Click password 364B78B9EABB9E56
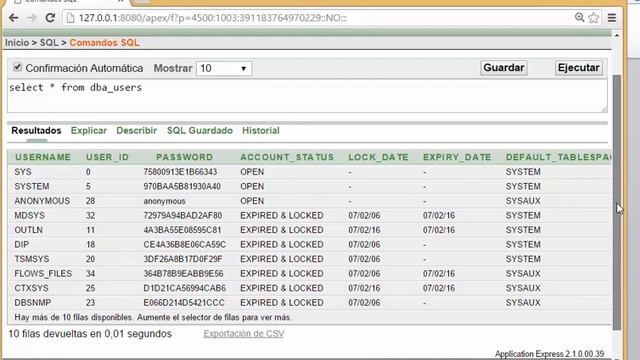640x360 pixels. click(183, 273)
